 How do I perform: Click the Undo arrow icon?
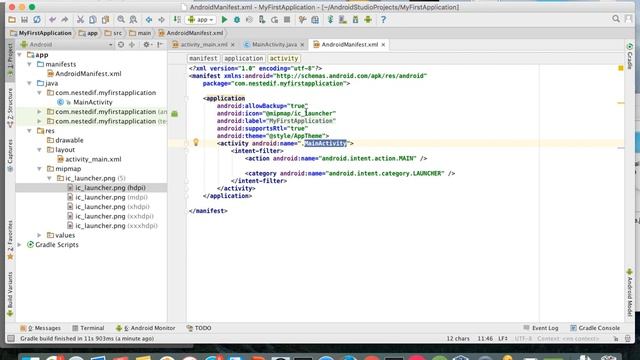coord(52,20)
